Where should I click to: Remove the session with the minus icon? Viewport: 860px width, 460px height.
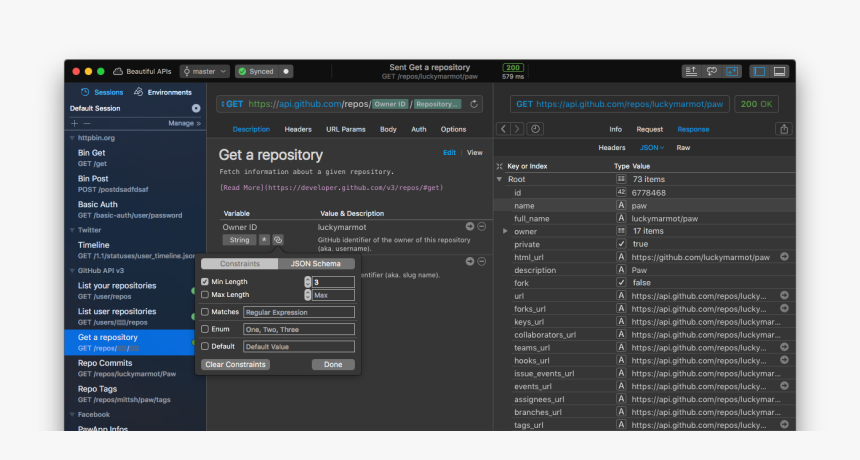87,123
